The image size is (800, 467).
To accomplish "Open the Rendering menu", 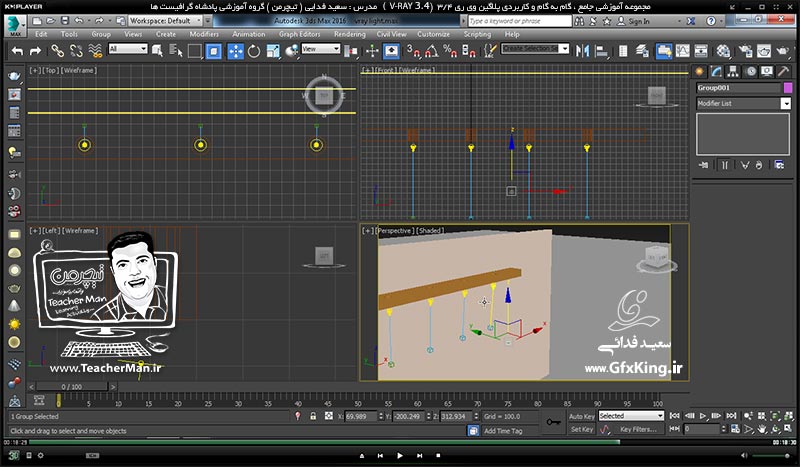I will point(349,34).
